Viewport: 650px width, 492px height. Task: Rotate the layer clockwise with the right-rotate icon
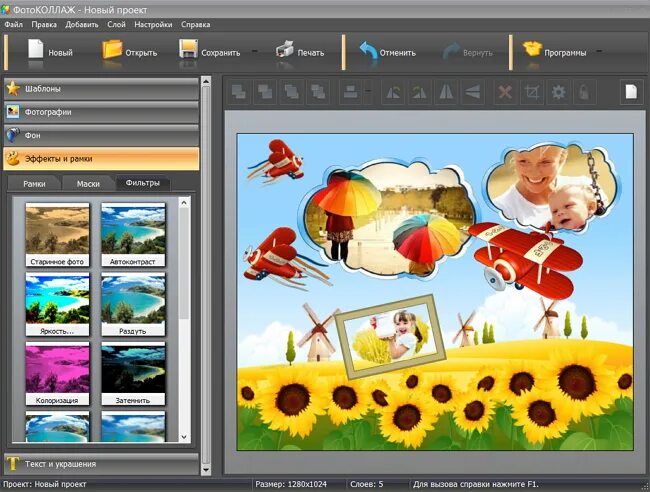tap(419, 92)
